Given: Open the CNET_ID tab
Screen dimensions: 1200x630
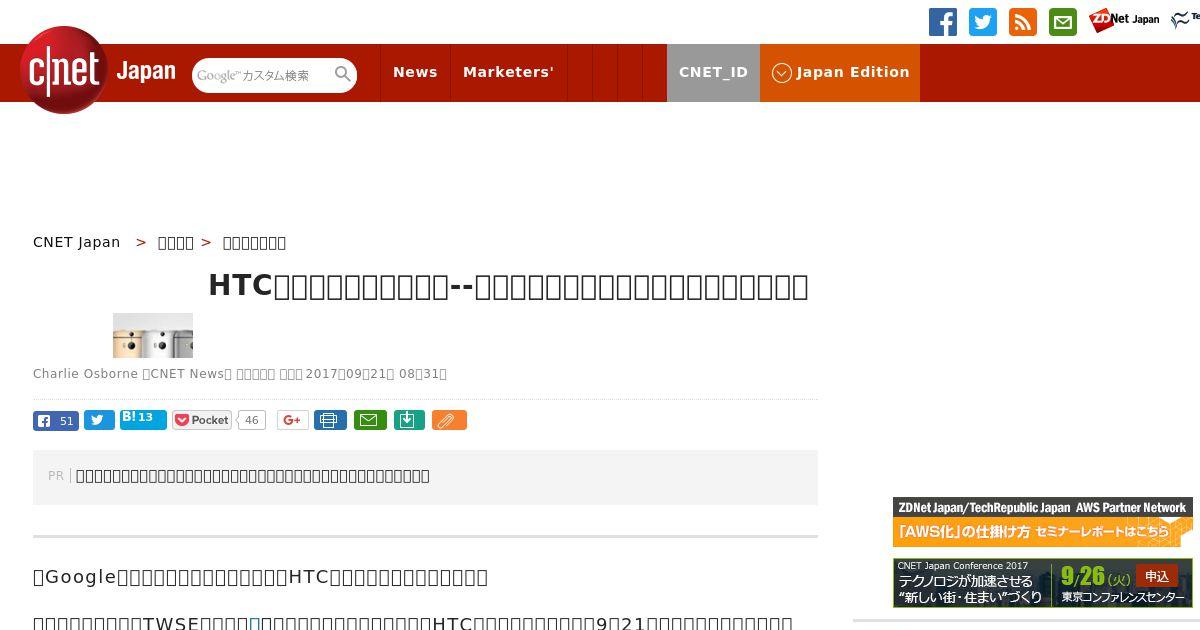Looking at the screenshot, I should point(713,73).
